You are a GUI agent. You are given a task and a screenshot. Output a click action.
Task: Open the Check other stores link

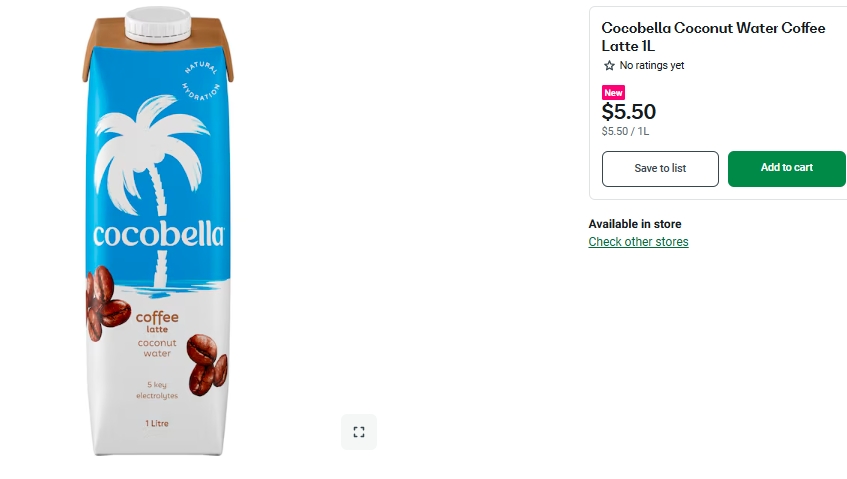tap(638, 242)
